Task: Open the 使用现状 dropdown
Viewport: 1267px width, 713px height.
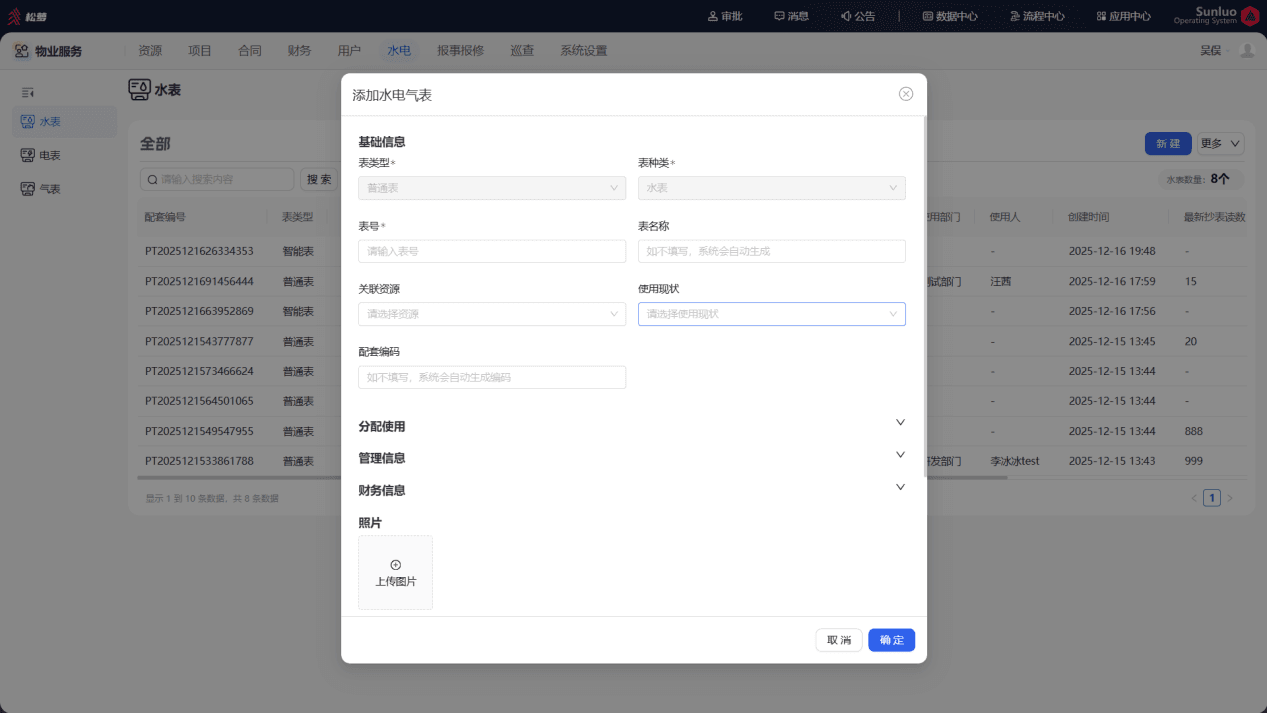Action: tap(772, 314)
